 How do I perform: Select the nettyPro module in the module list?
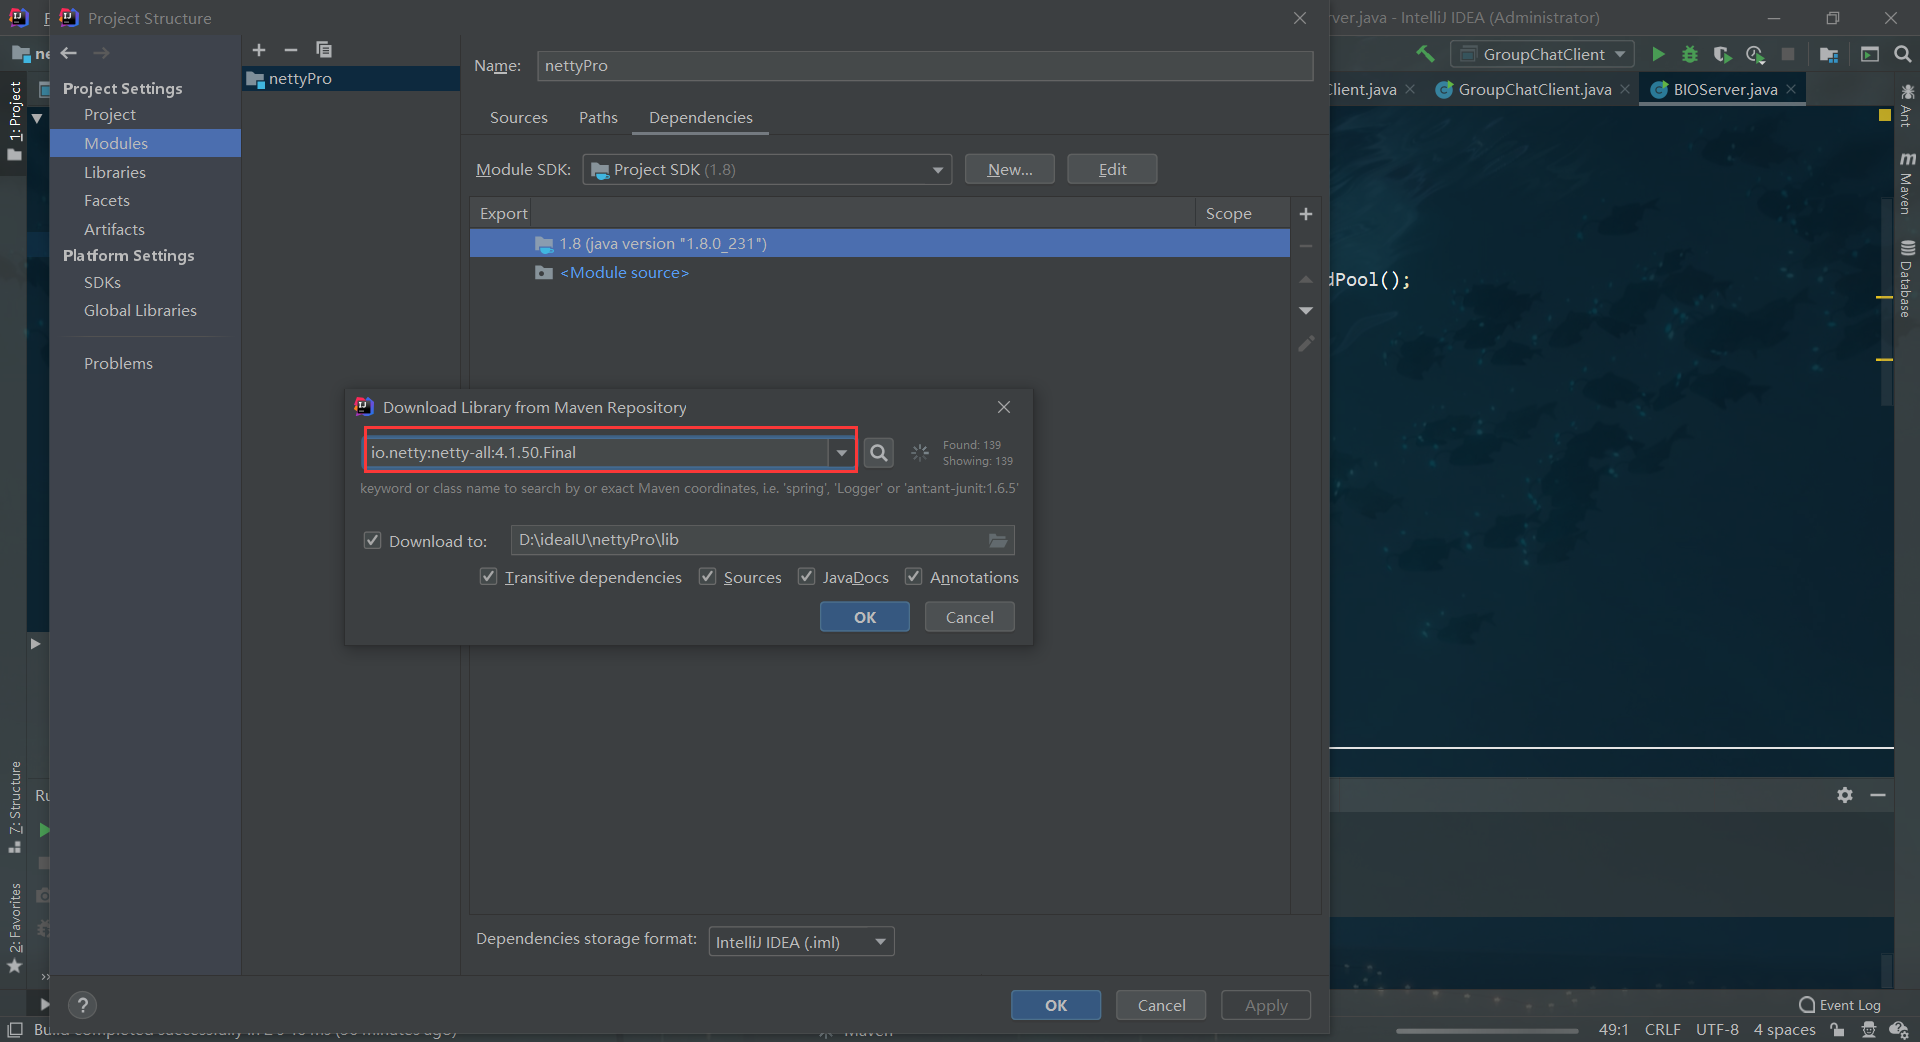click(351, 79)
